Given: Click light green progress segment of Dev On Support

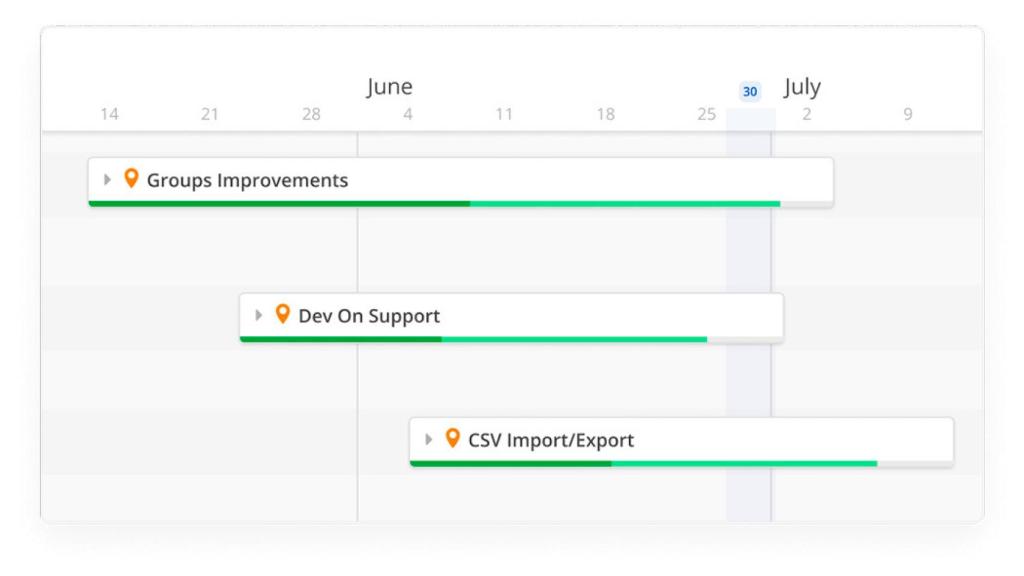Looking at the screenshot, I should [574, 339].
